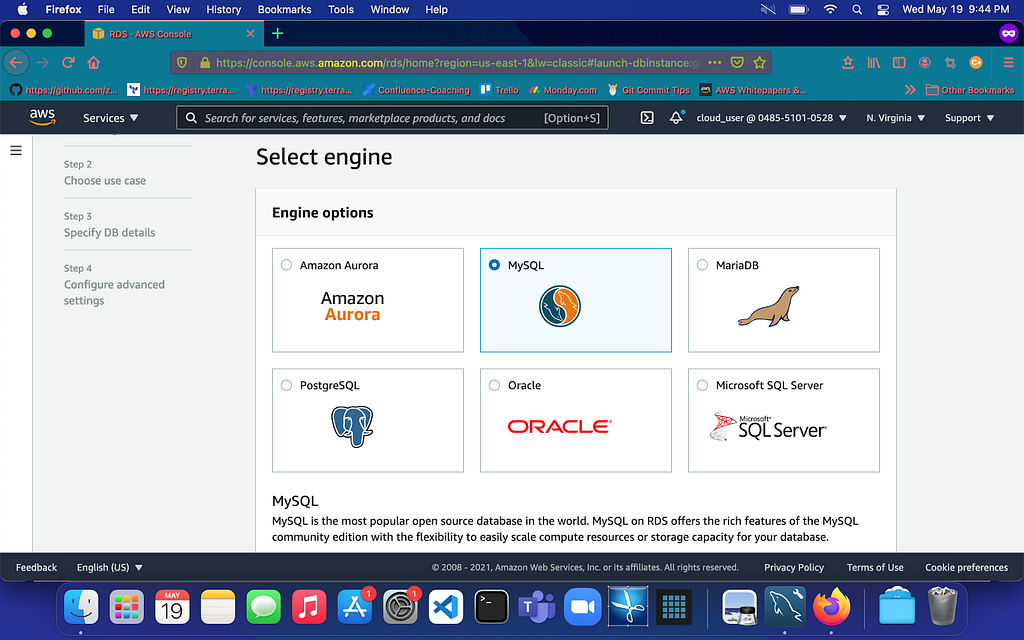The height and width of the screenshot is (640, 1024).
Task: Open Firefox application hamburger menu
Action: click(x=1008, y=63)
